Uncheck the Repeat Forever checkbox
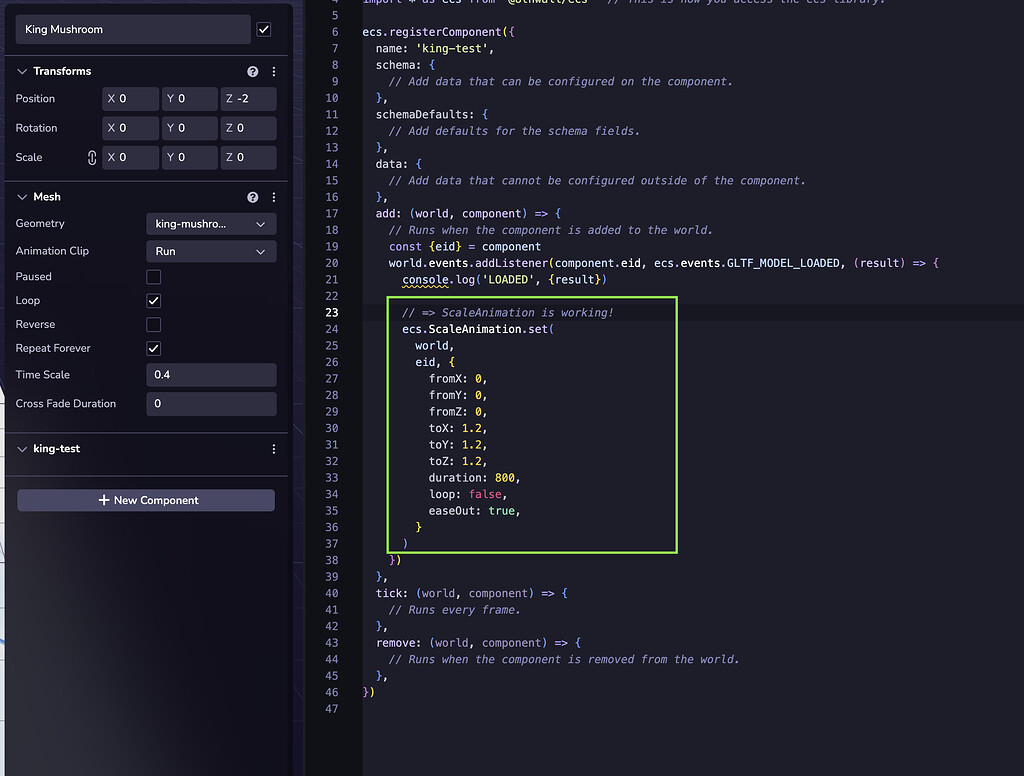This screenshot has height=776, width=1024. [153, 349]
